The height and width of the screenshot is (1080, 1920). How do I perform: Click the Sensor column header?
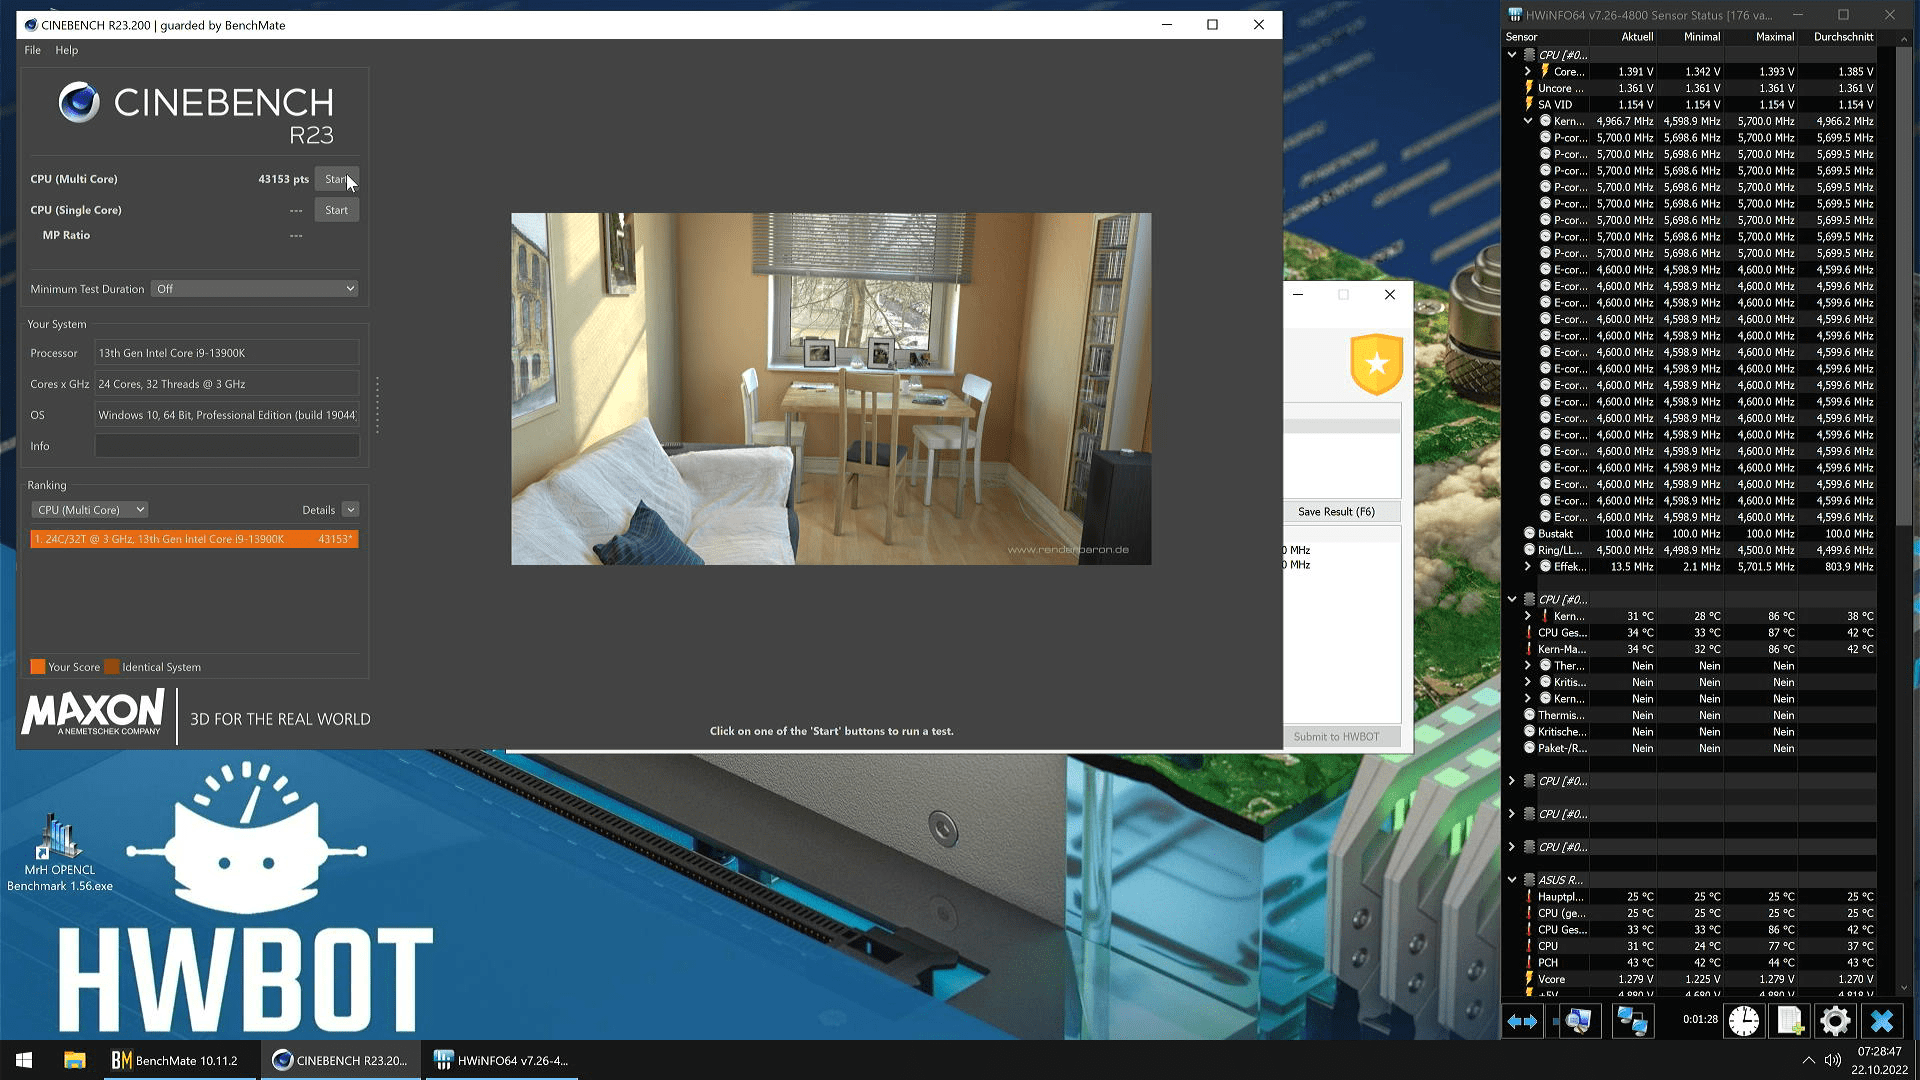(x=1543, y=37)
